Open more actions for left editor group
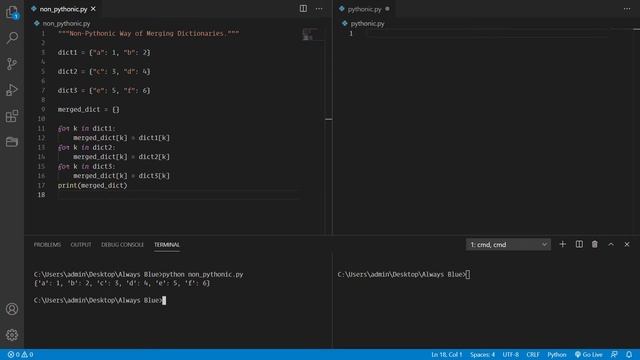The image size is (640, 360). (x=319, y=9)
